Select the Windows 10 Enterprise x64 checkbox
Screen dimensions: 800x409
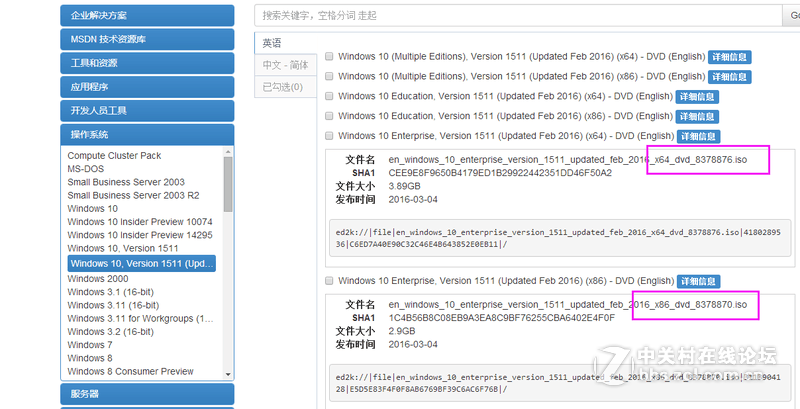pos(329,136)
